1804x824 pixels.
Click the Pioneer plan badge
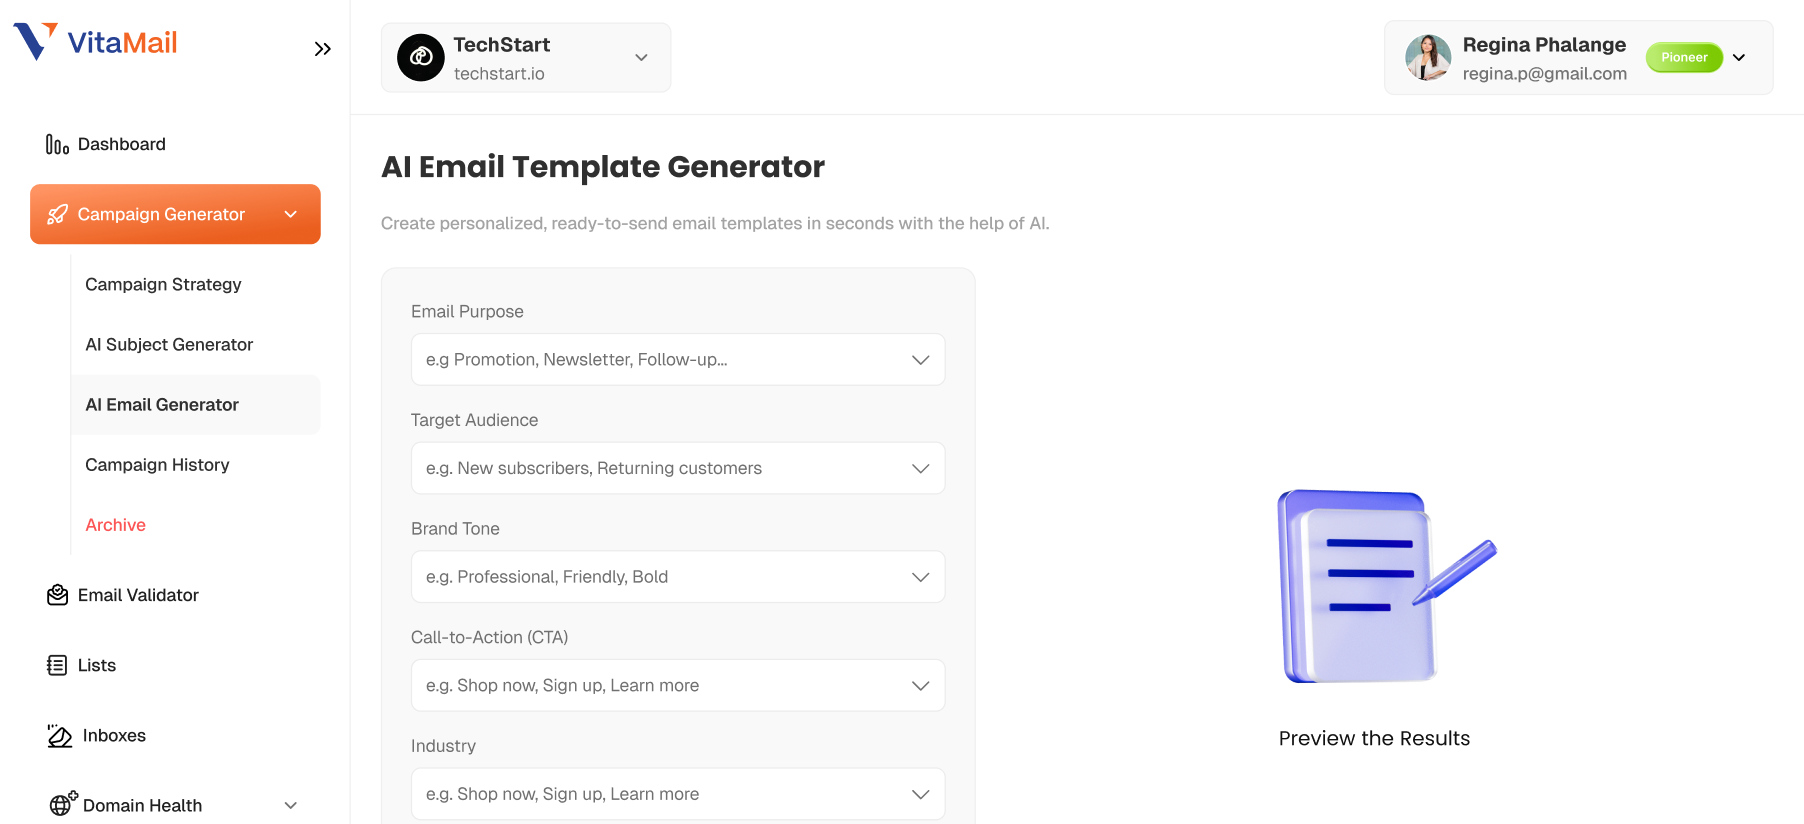coord(1683,57)
